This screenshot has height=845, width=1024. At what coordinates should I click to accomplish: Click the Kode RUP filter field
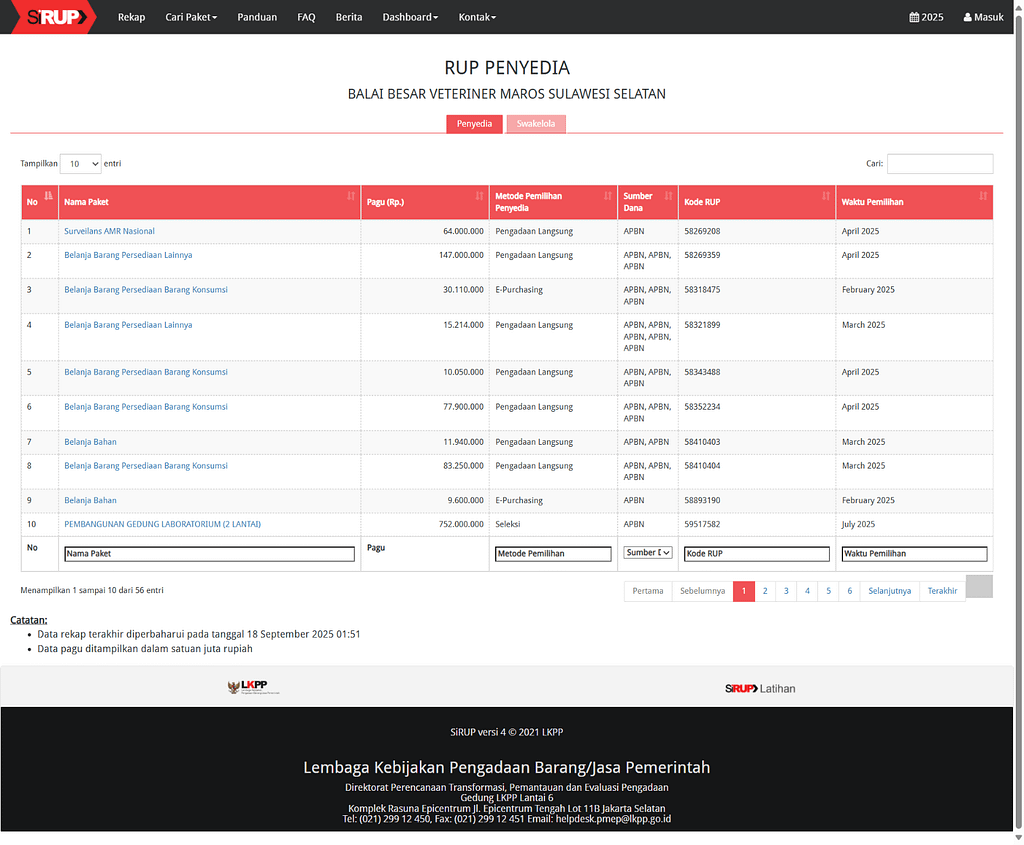(x=756, y=554)
